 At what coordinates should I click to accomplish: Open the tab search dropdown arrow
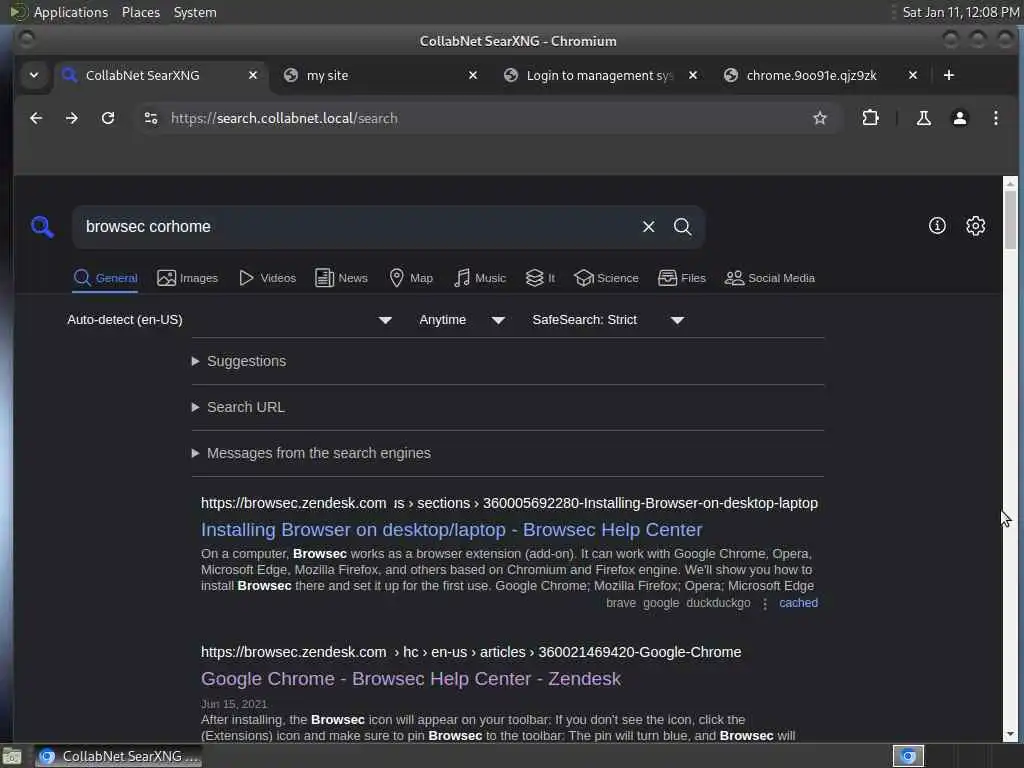pyautogui.click(x=34, y=75)
